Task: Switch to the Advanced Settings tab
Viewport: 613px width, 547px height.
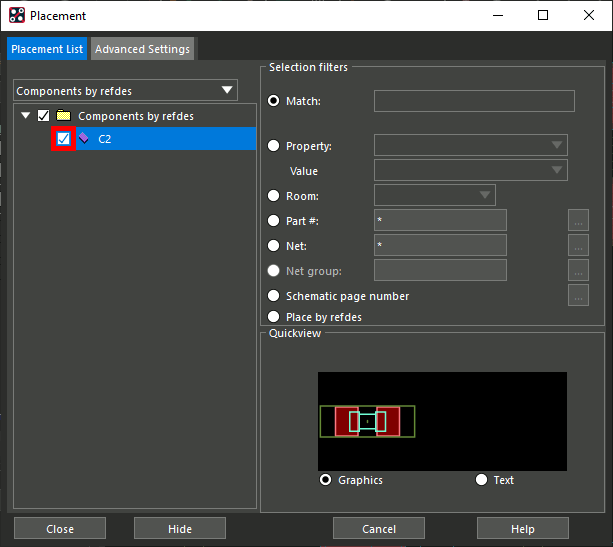Action: pyautogui.click(x=142, y=49)
